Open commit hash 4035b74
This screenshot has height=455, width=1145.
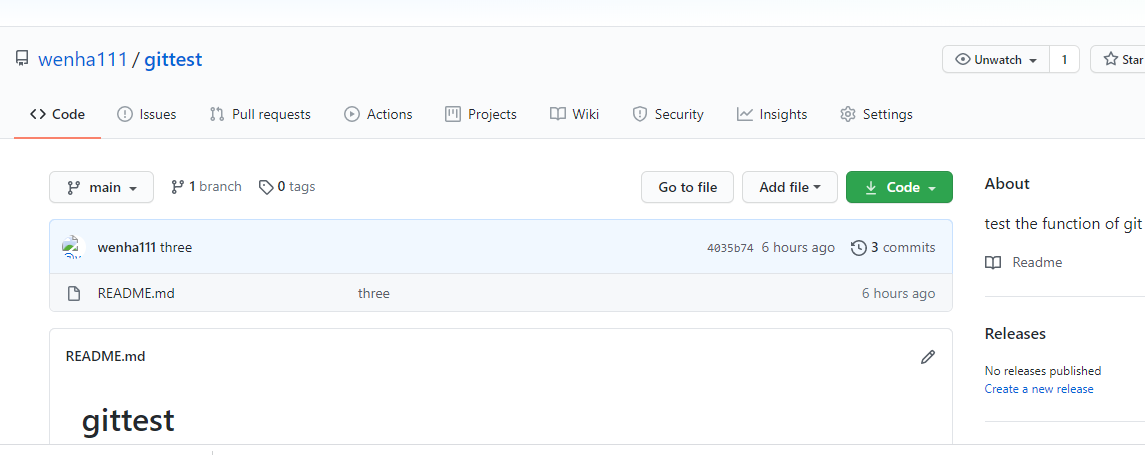pos(730,248)
